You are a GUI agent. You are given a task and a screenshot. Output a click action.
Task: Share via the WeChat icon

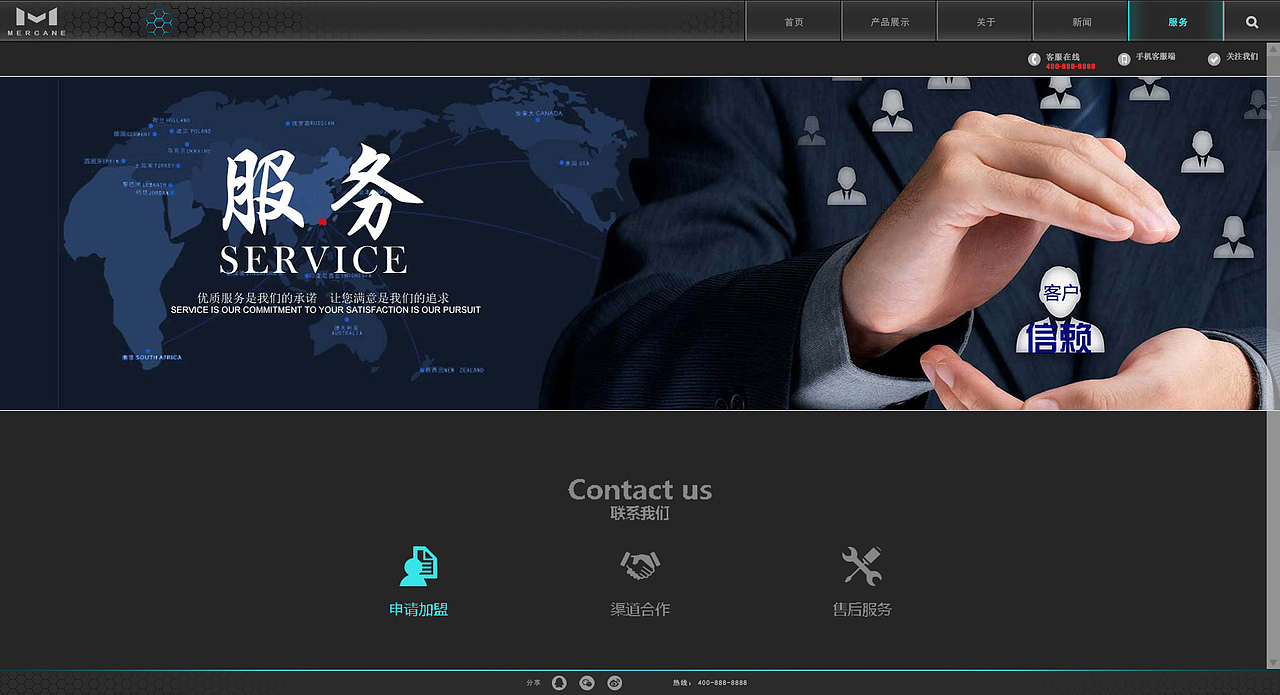[587, 683]
